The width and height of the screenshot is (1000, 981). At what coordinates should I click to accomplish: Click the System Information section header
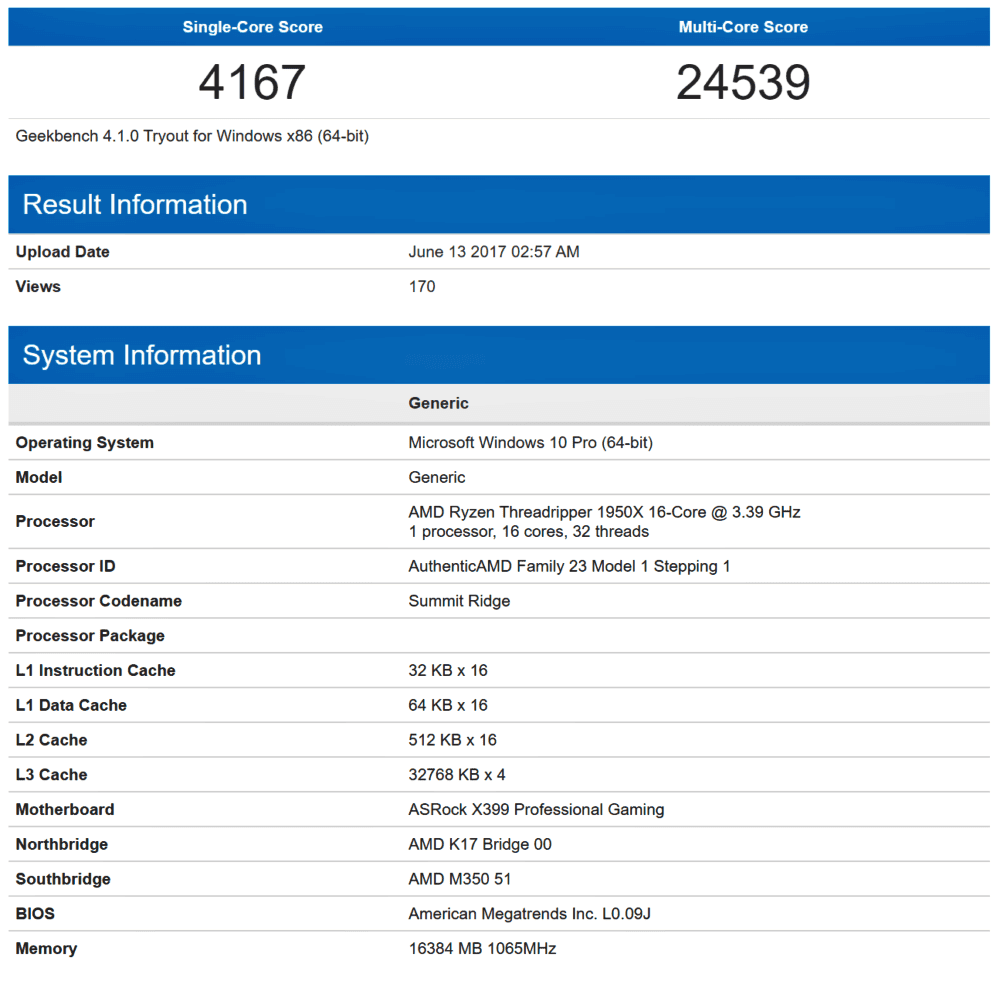click(142, 356)
